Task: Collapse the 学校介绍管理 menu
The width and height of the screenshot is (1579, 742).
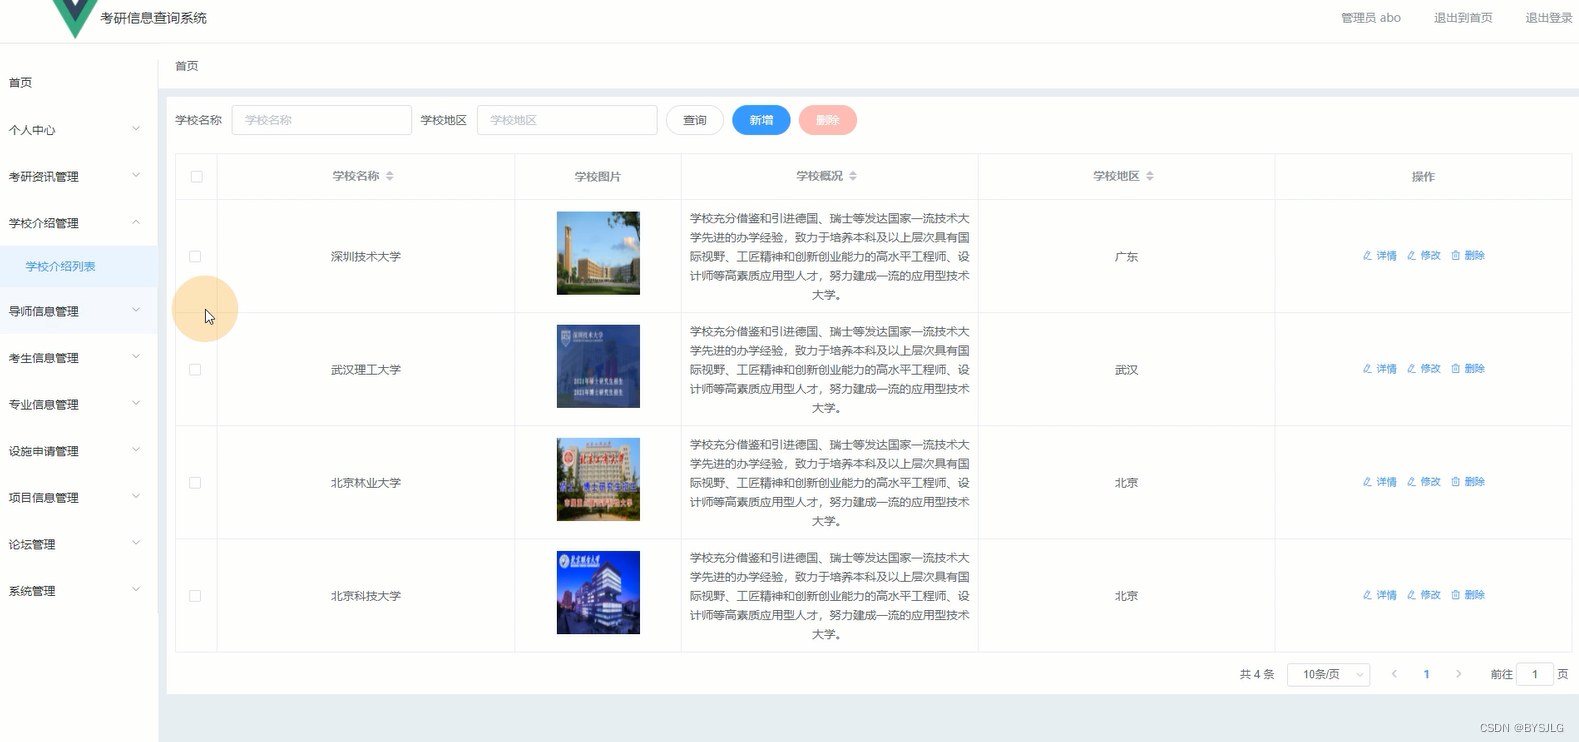Action: pos(78,223)
